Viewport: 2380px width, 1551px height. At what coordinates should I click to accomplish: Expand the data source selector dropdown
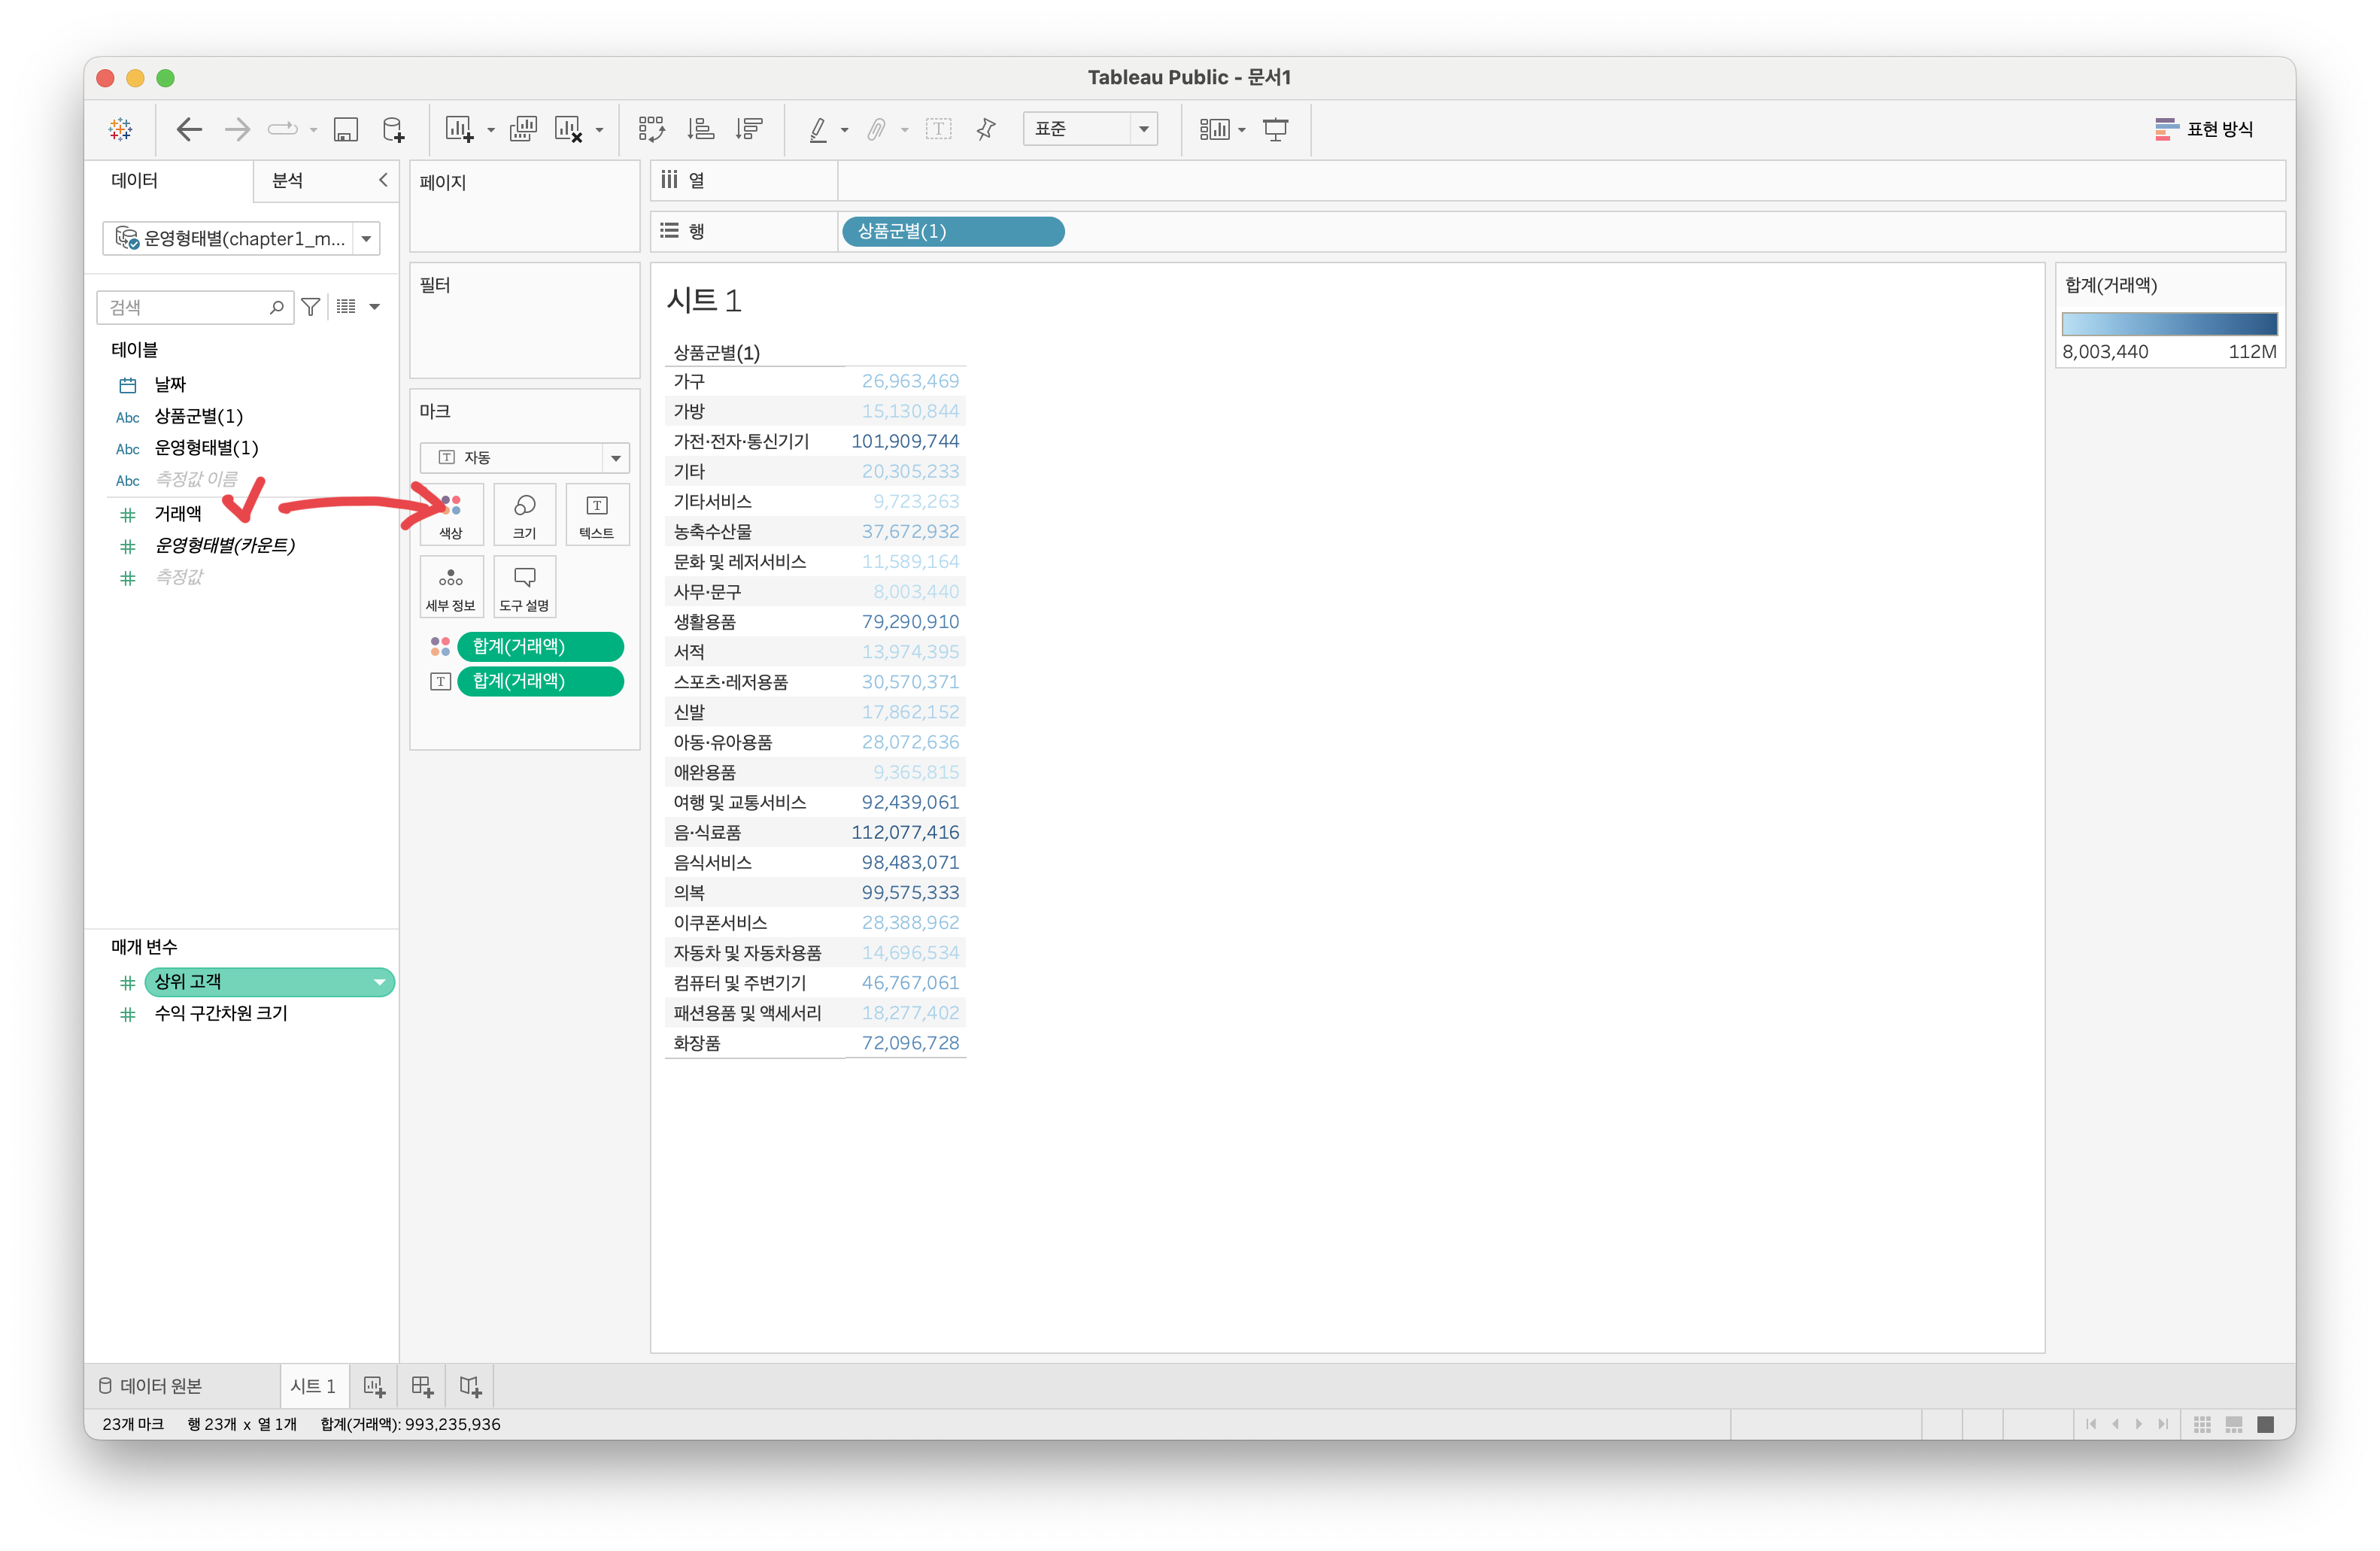coord(366,239)
